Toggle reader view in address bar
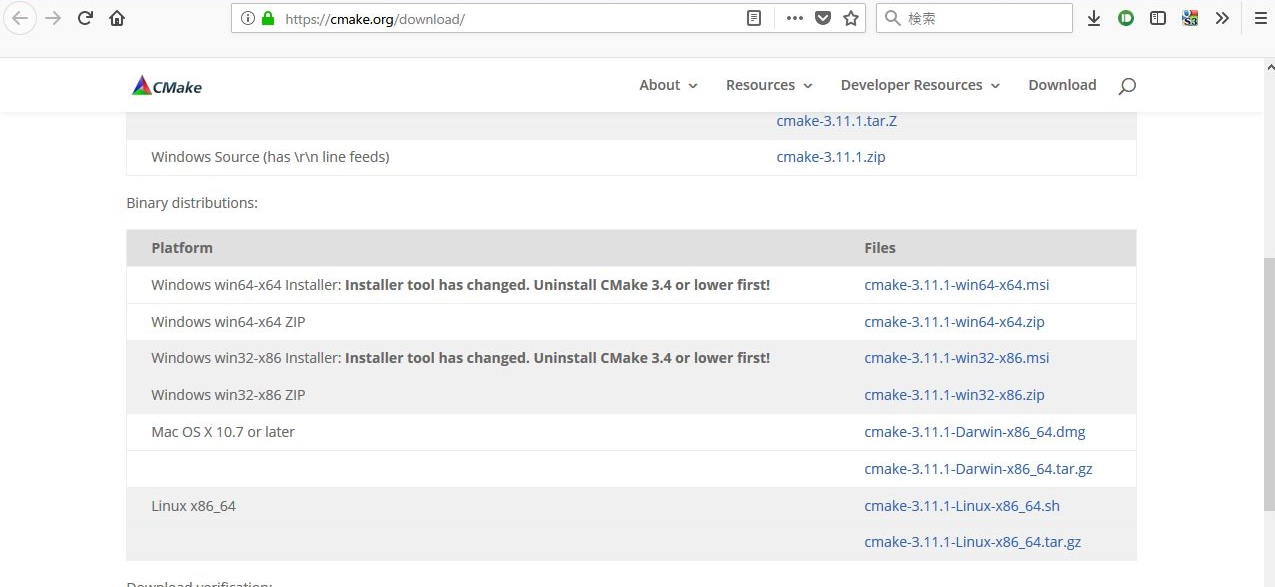The image size is (1275, 587). coord(754,18)
